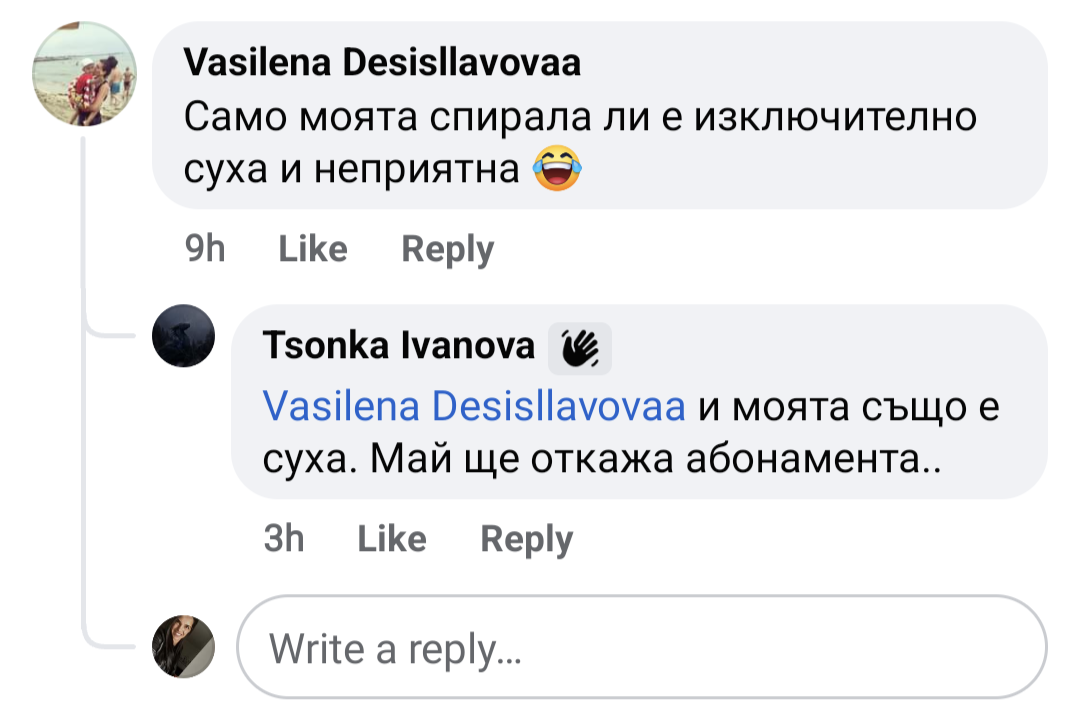This screenshot has height=707, width=1080.
Task: Like Vasilena Desisllavovaa's comment
Action: click(x=313, y=248)
